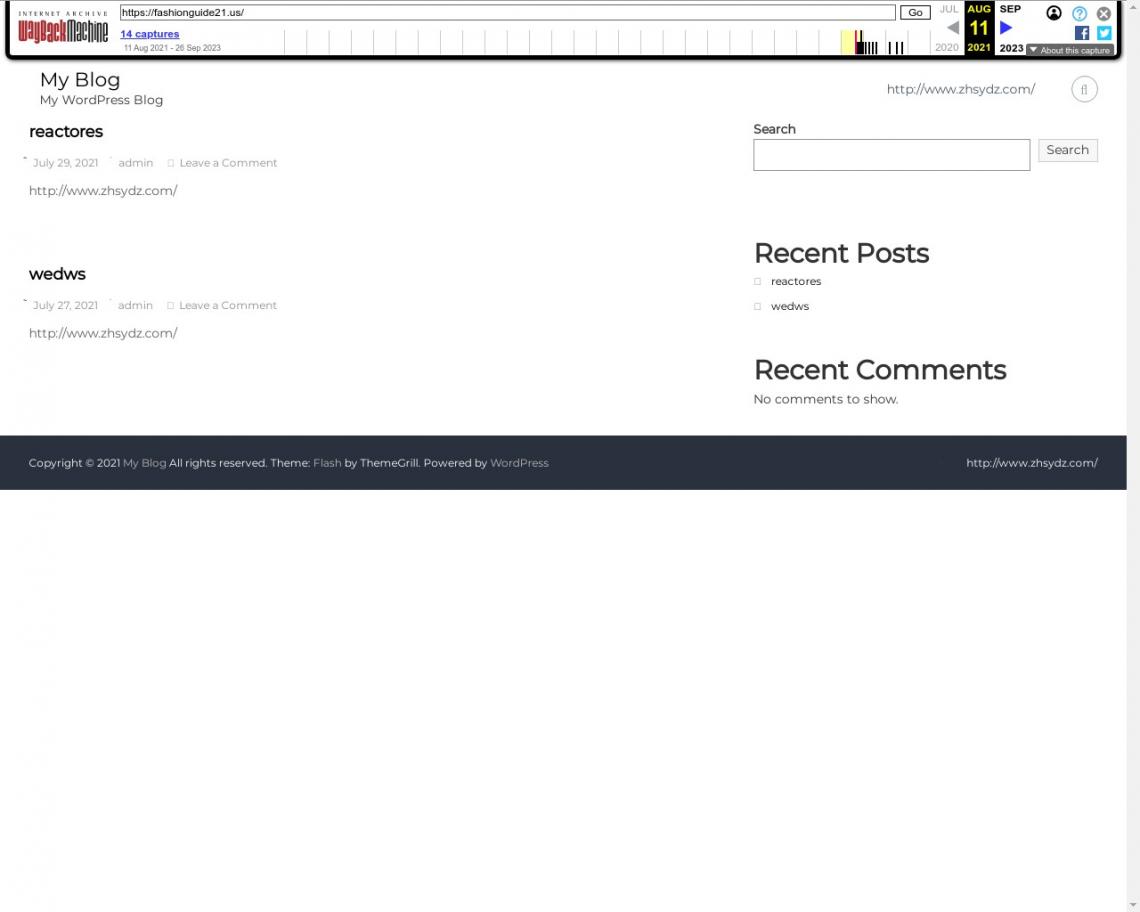1140x912 pixels.
Task: Share capture on Facebook
Action: [1081, 33]
